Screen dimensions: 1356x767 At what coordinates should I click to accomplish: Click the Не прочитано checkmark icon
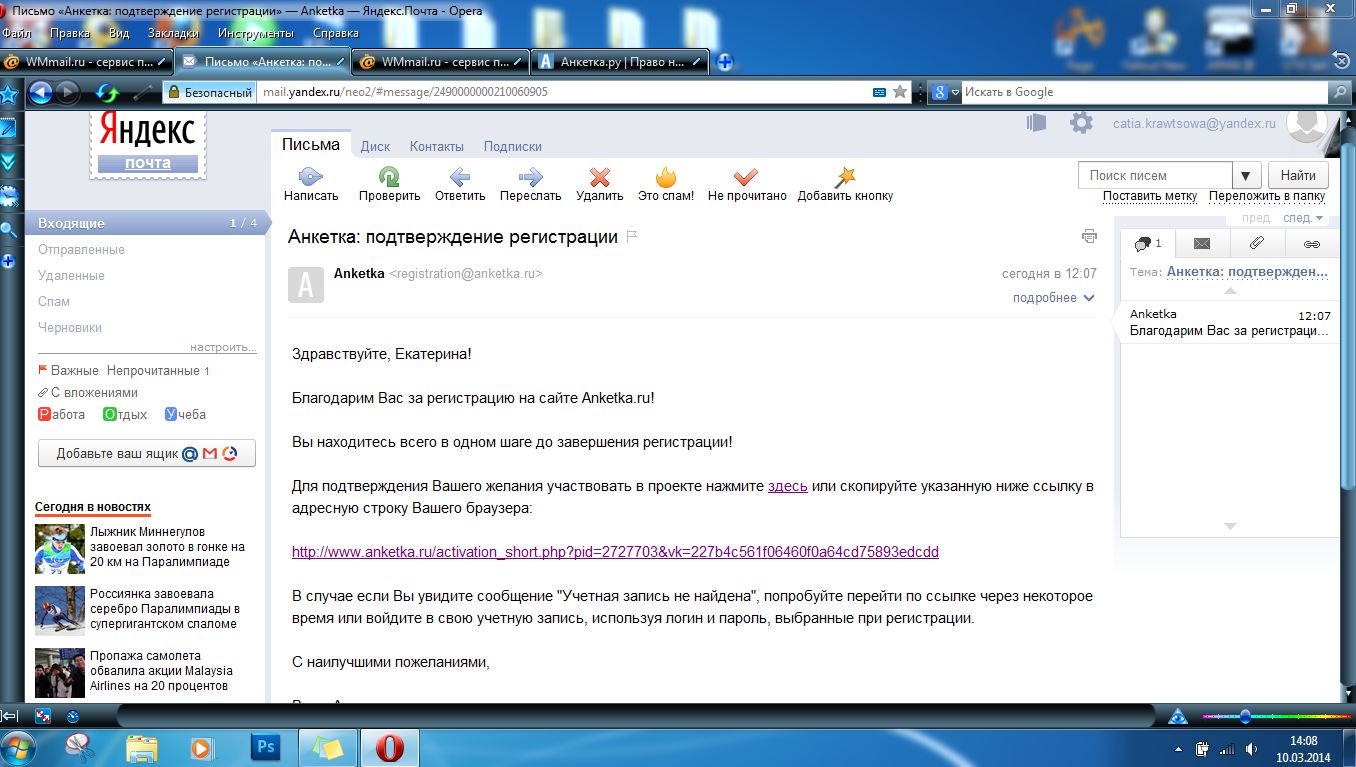point(746,177)
